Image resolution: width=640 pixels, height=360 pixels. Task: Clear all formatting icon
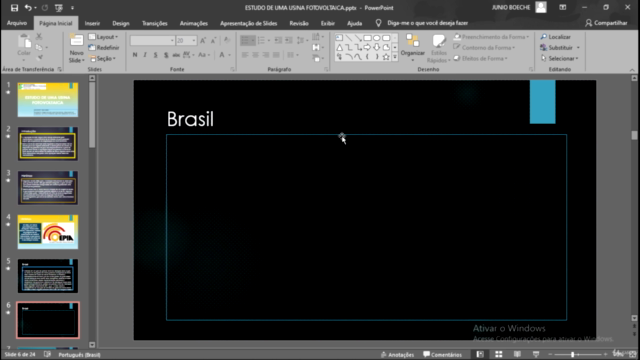pyautogui.click(x=227, y=40)
